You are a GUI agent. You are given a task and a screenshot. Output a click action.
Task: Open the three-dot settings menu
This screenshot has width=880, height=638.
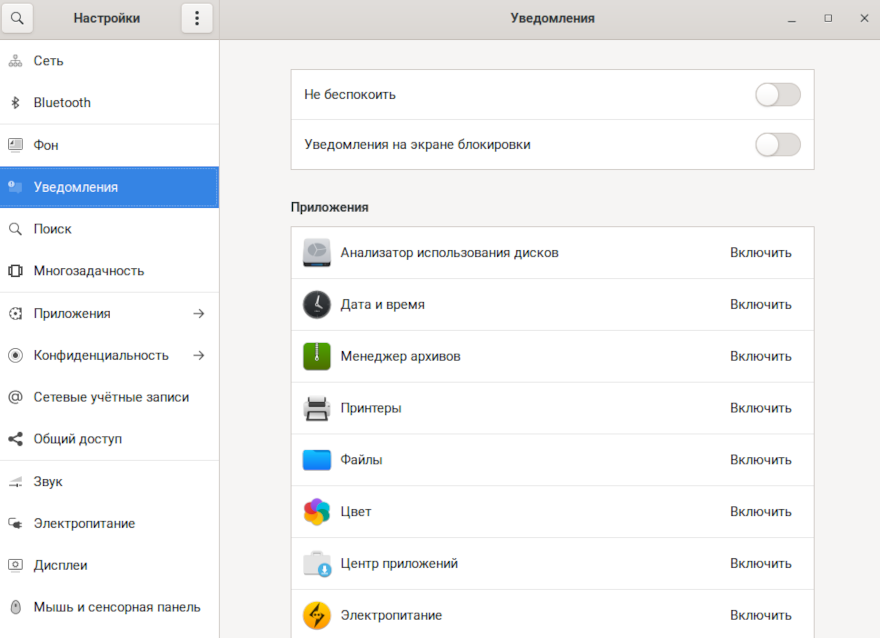[x=196, y=18]
